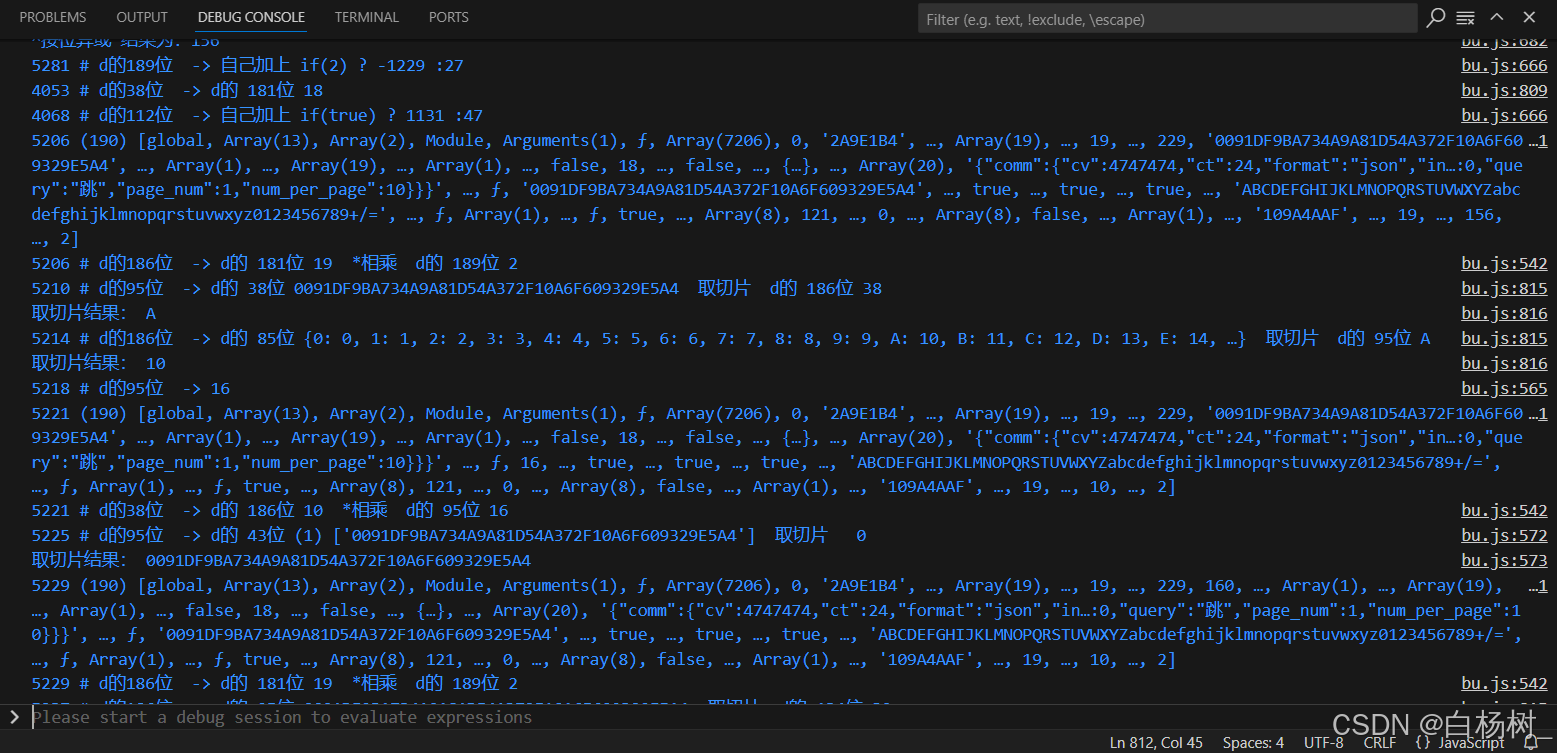Open bu.js:542 link on row 5206
This screenshot has height=753, width=1557.
[x=1504, y=263]
